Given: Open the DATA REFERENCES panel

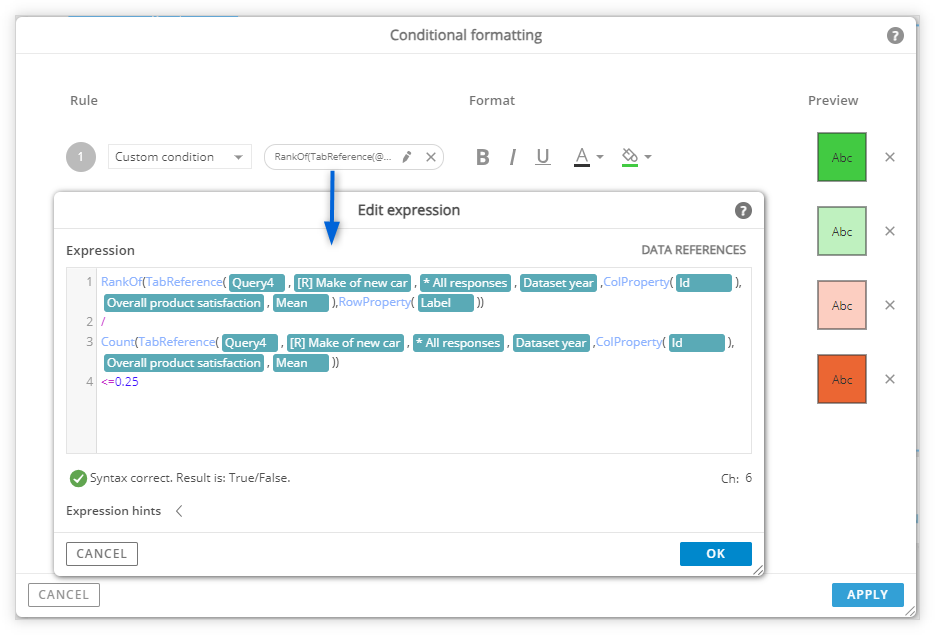Looking at the screenshot, I should coord(693,250).
